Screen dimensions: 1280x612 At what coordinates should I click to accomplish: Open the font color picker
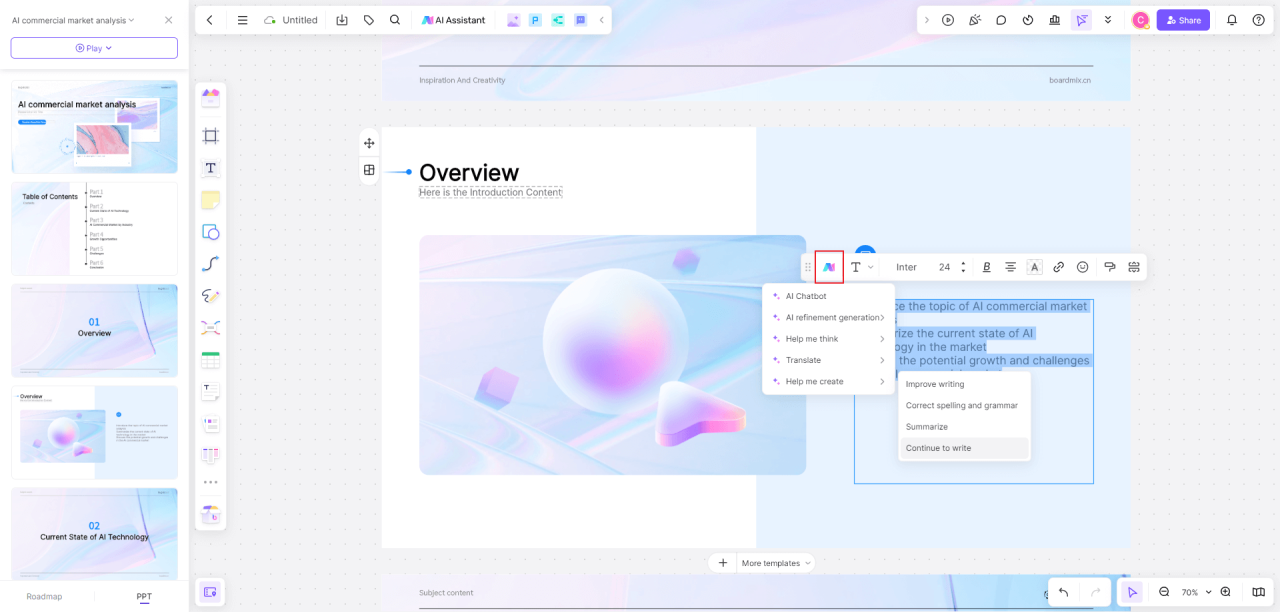click(x=1034, y=266)
